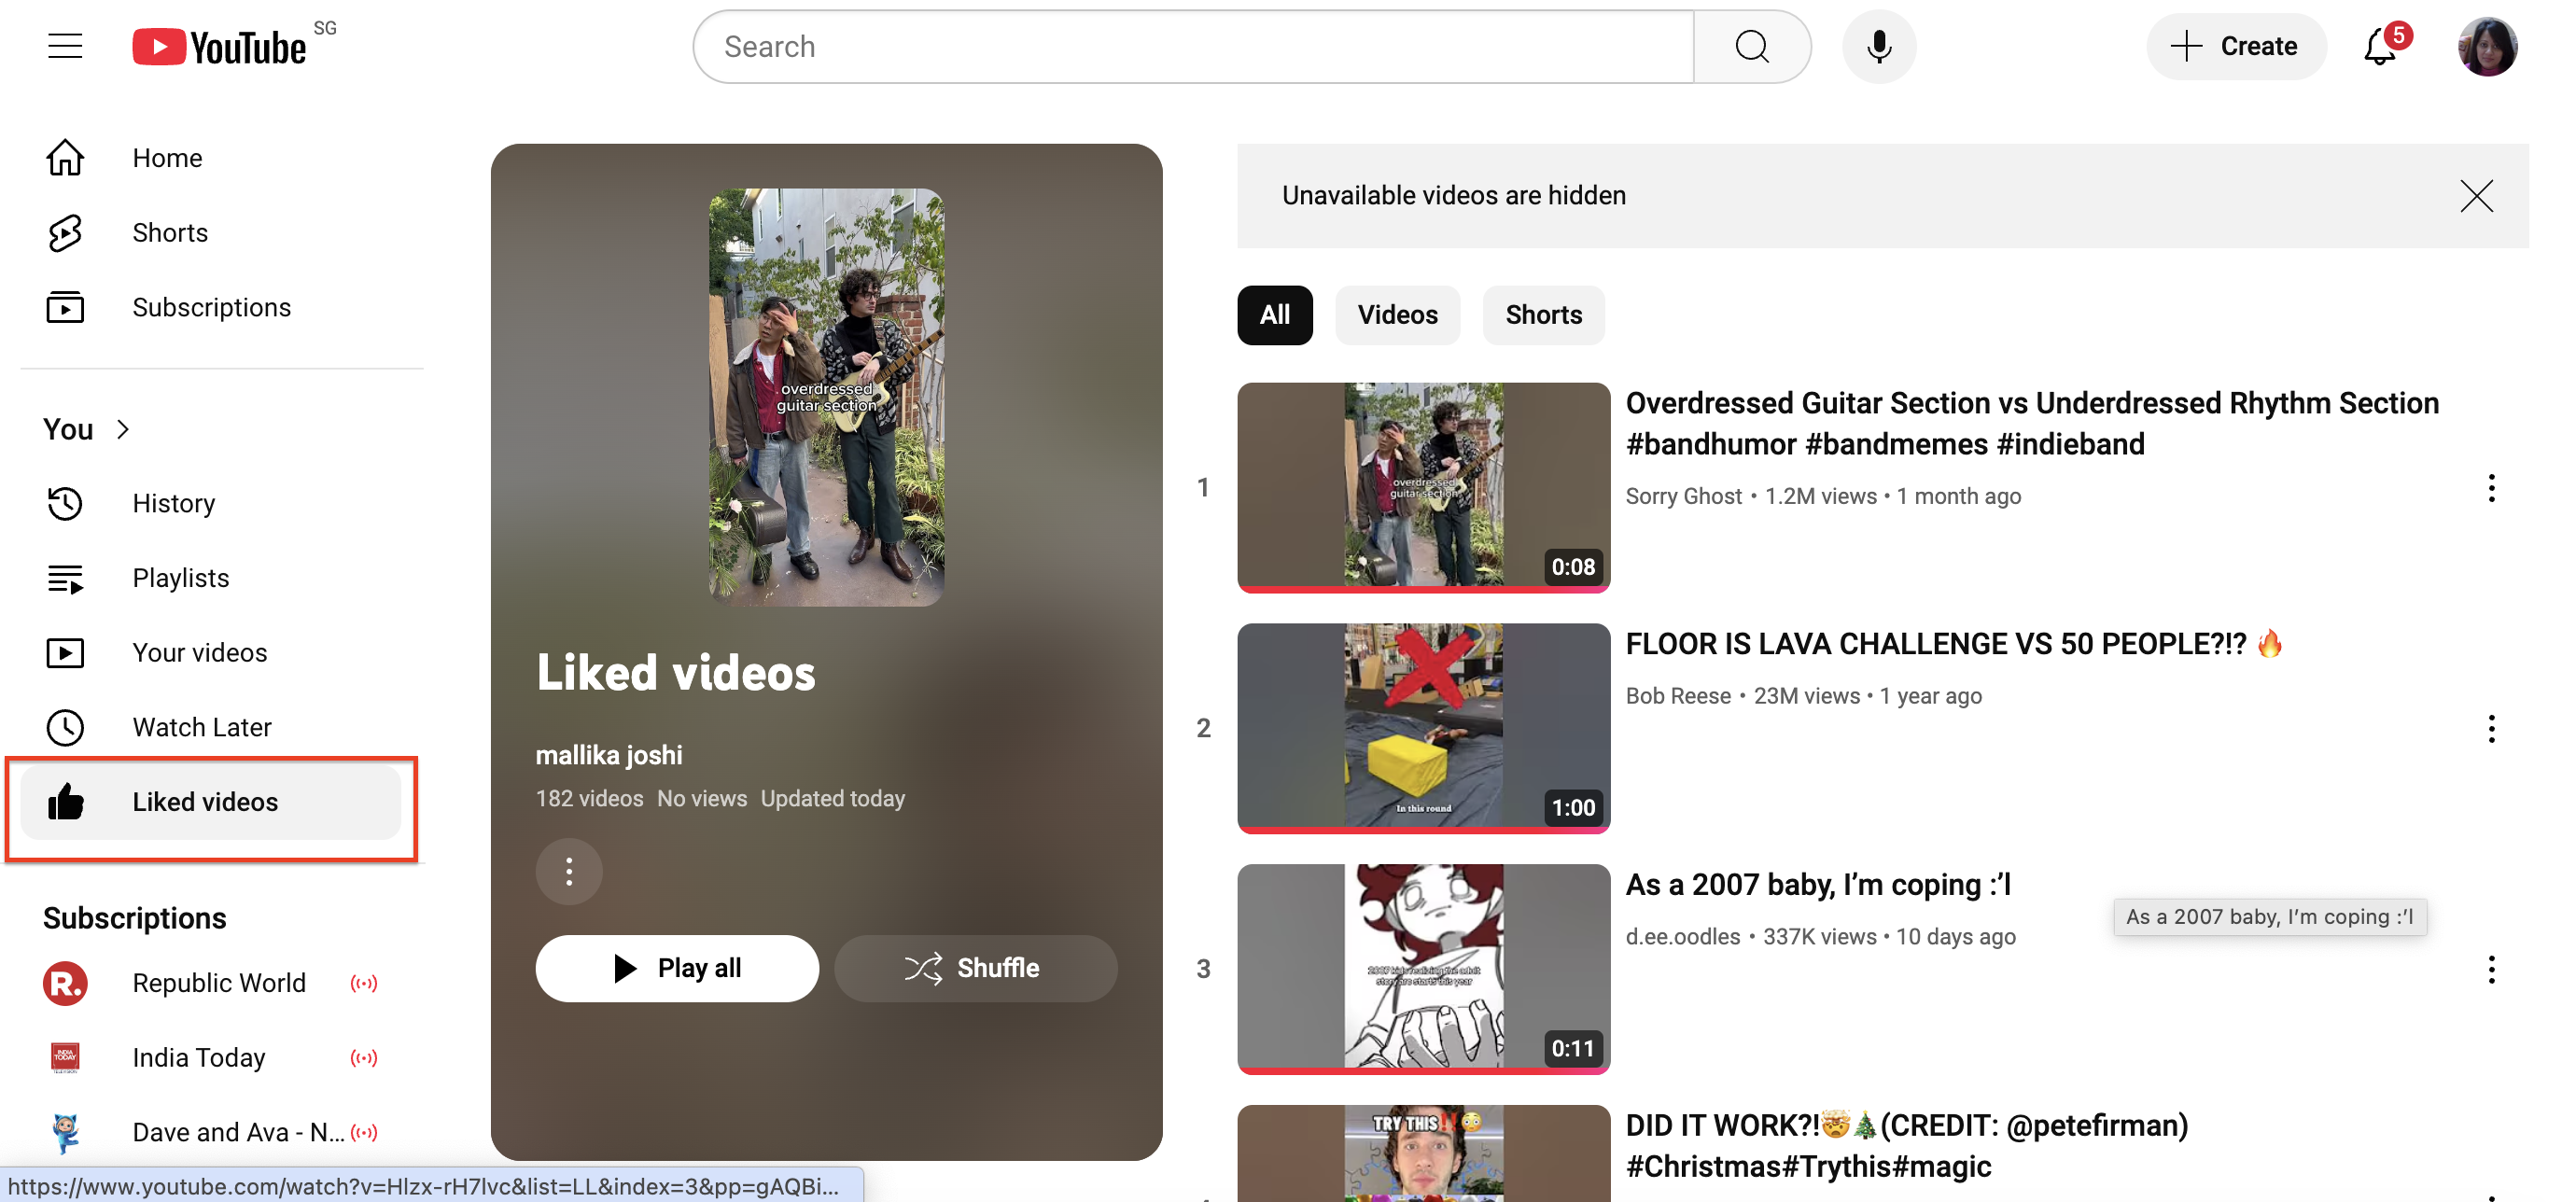Image resolution: width=2576 pixels, height=1202 pixels.
Task: Click the search magnifier icon
Action: click(1751, 46)
